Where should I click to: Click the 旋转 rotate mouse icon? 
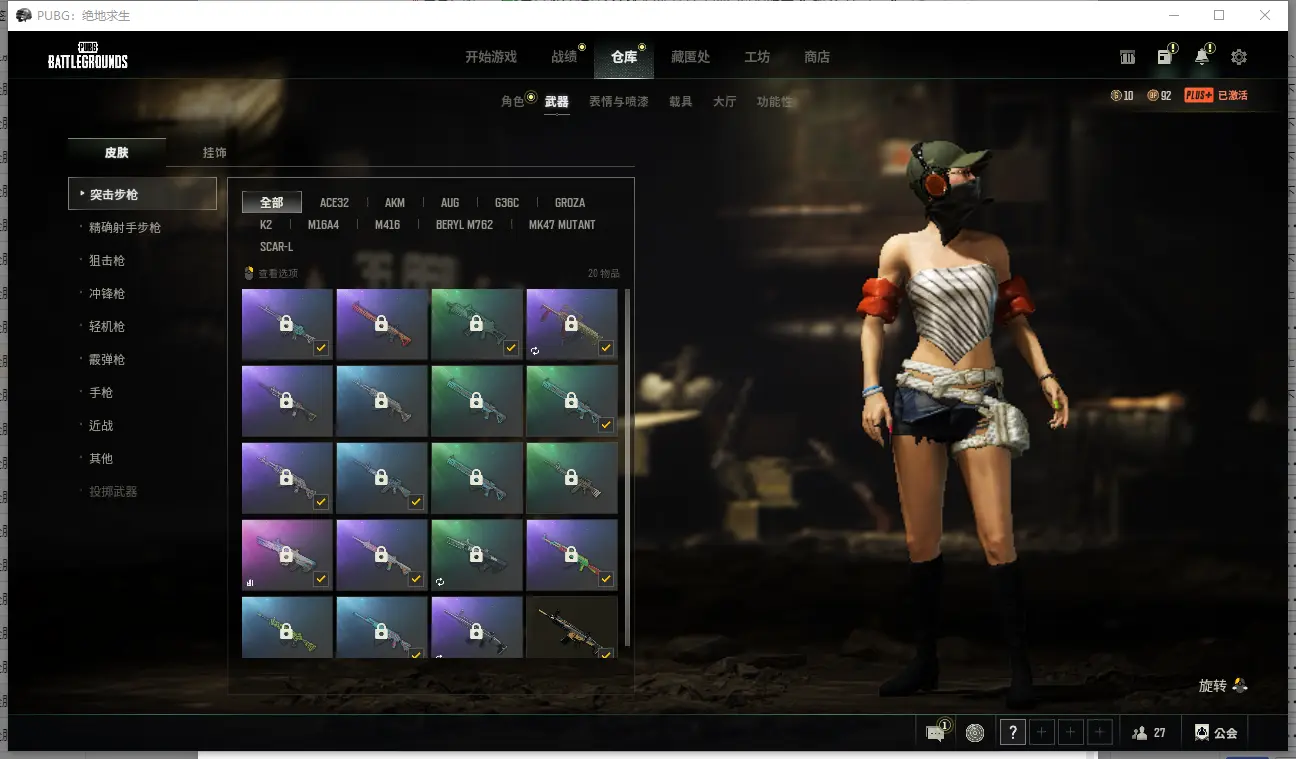pos(1240,685)
